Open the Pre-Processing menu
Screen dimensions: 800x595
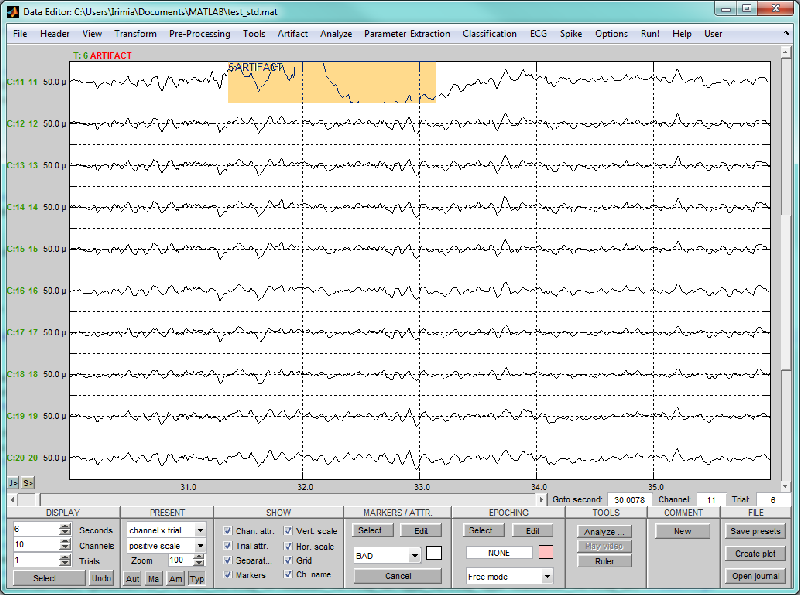click(x=199, y=34)
